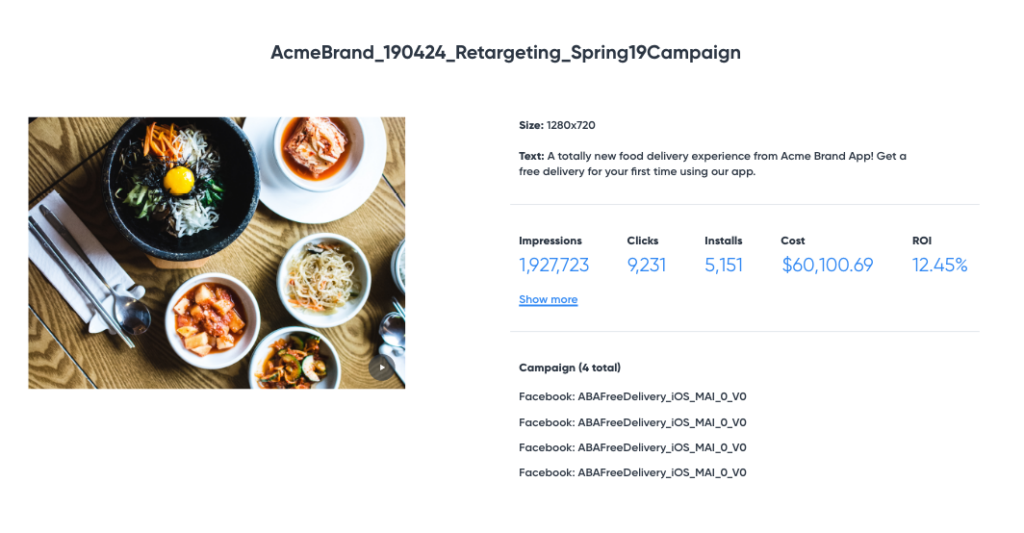Open the Korean food creative thumbnail
1024x533 pixels.
coord(216,252)
